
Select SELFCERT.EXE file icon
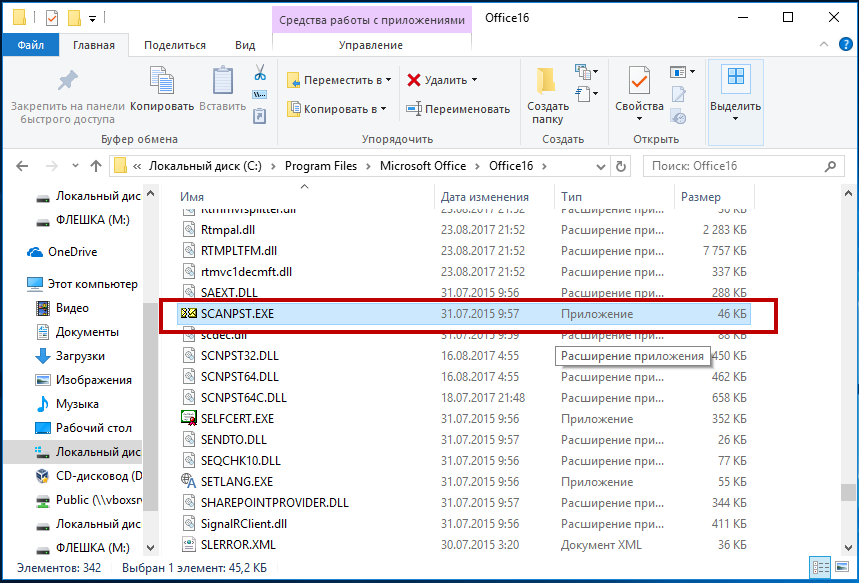tap(188, 419)
